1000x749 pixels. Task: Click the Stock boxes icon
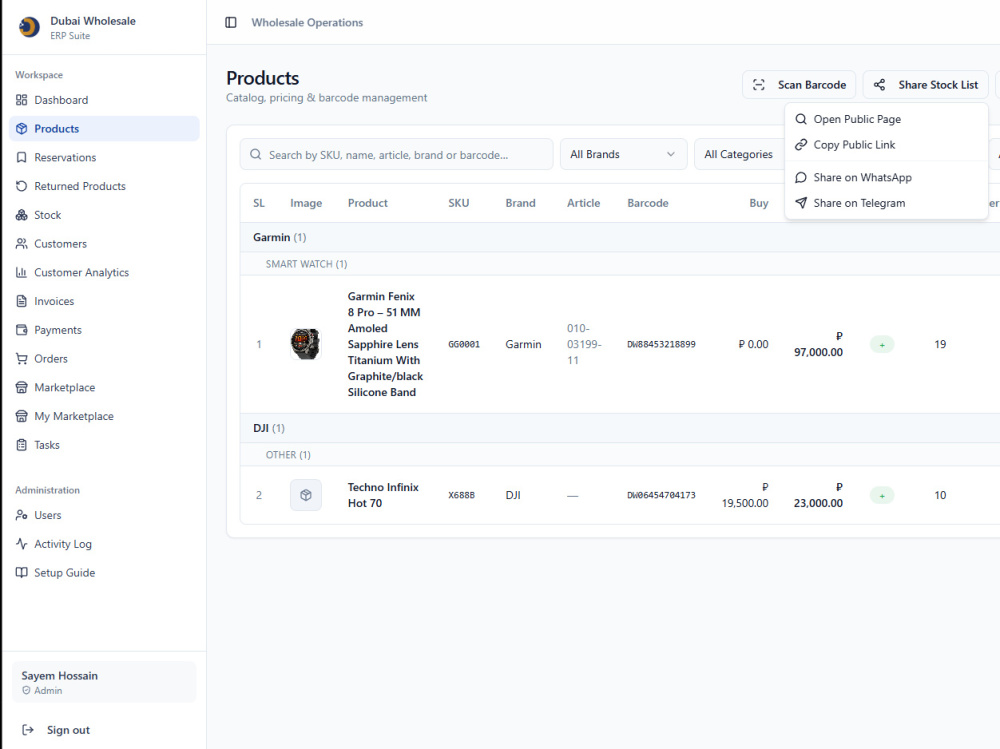[x=22, y=215]
